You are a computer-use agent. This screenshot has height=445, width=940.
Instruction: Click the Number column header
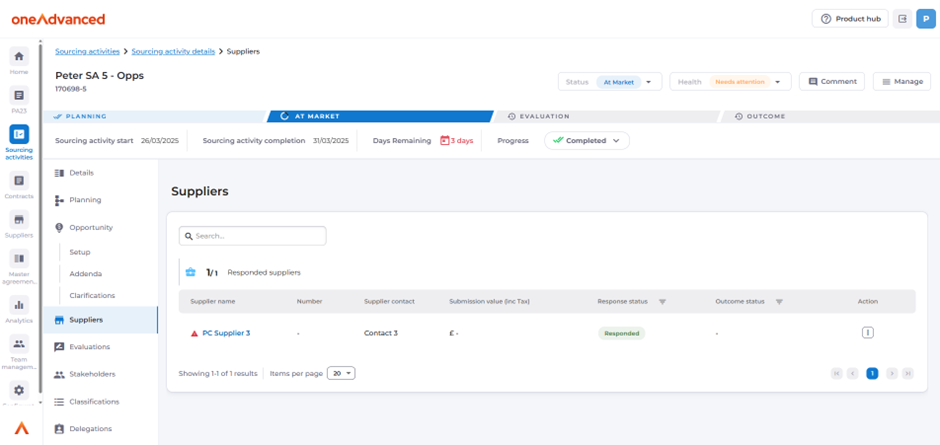click(x=309, y=302)
